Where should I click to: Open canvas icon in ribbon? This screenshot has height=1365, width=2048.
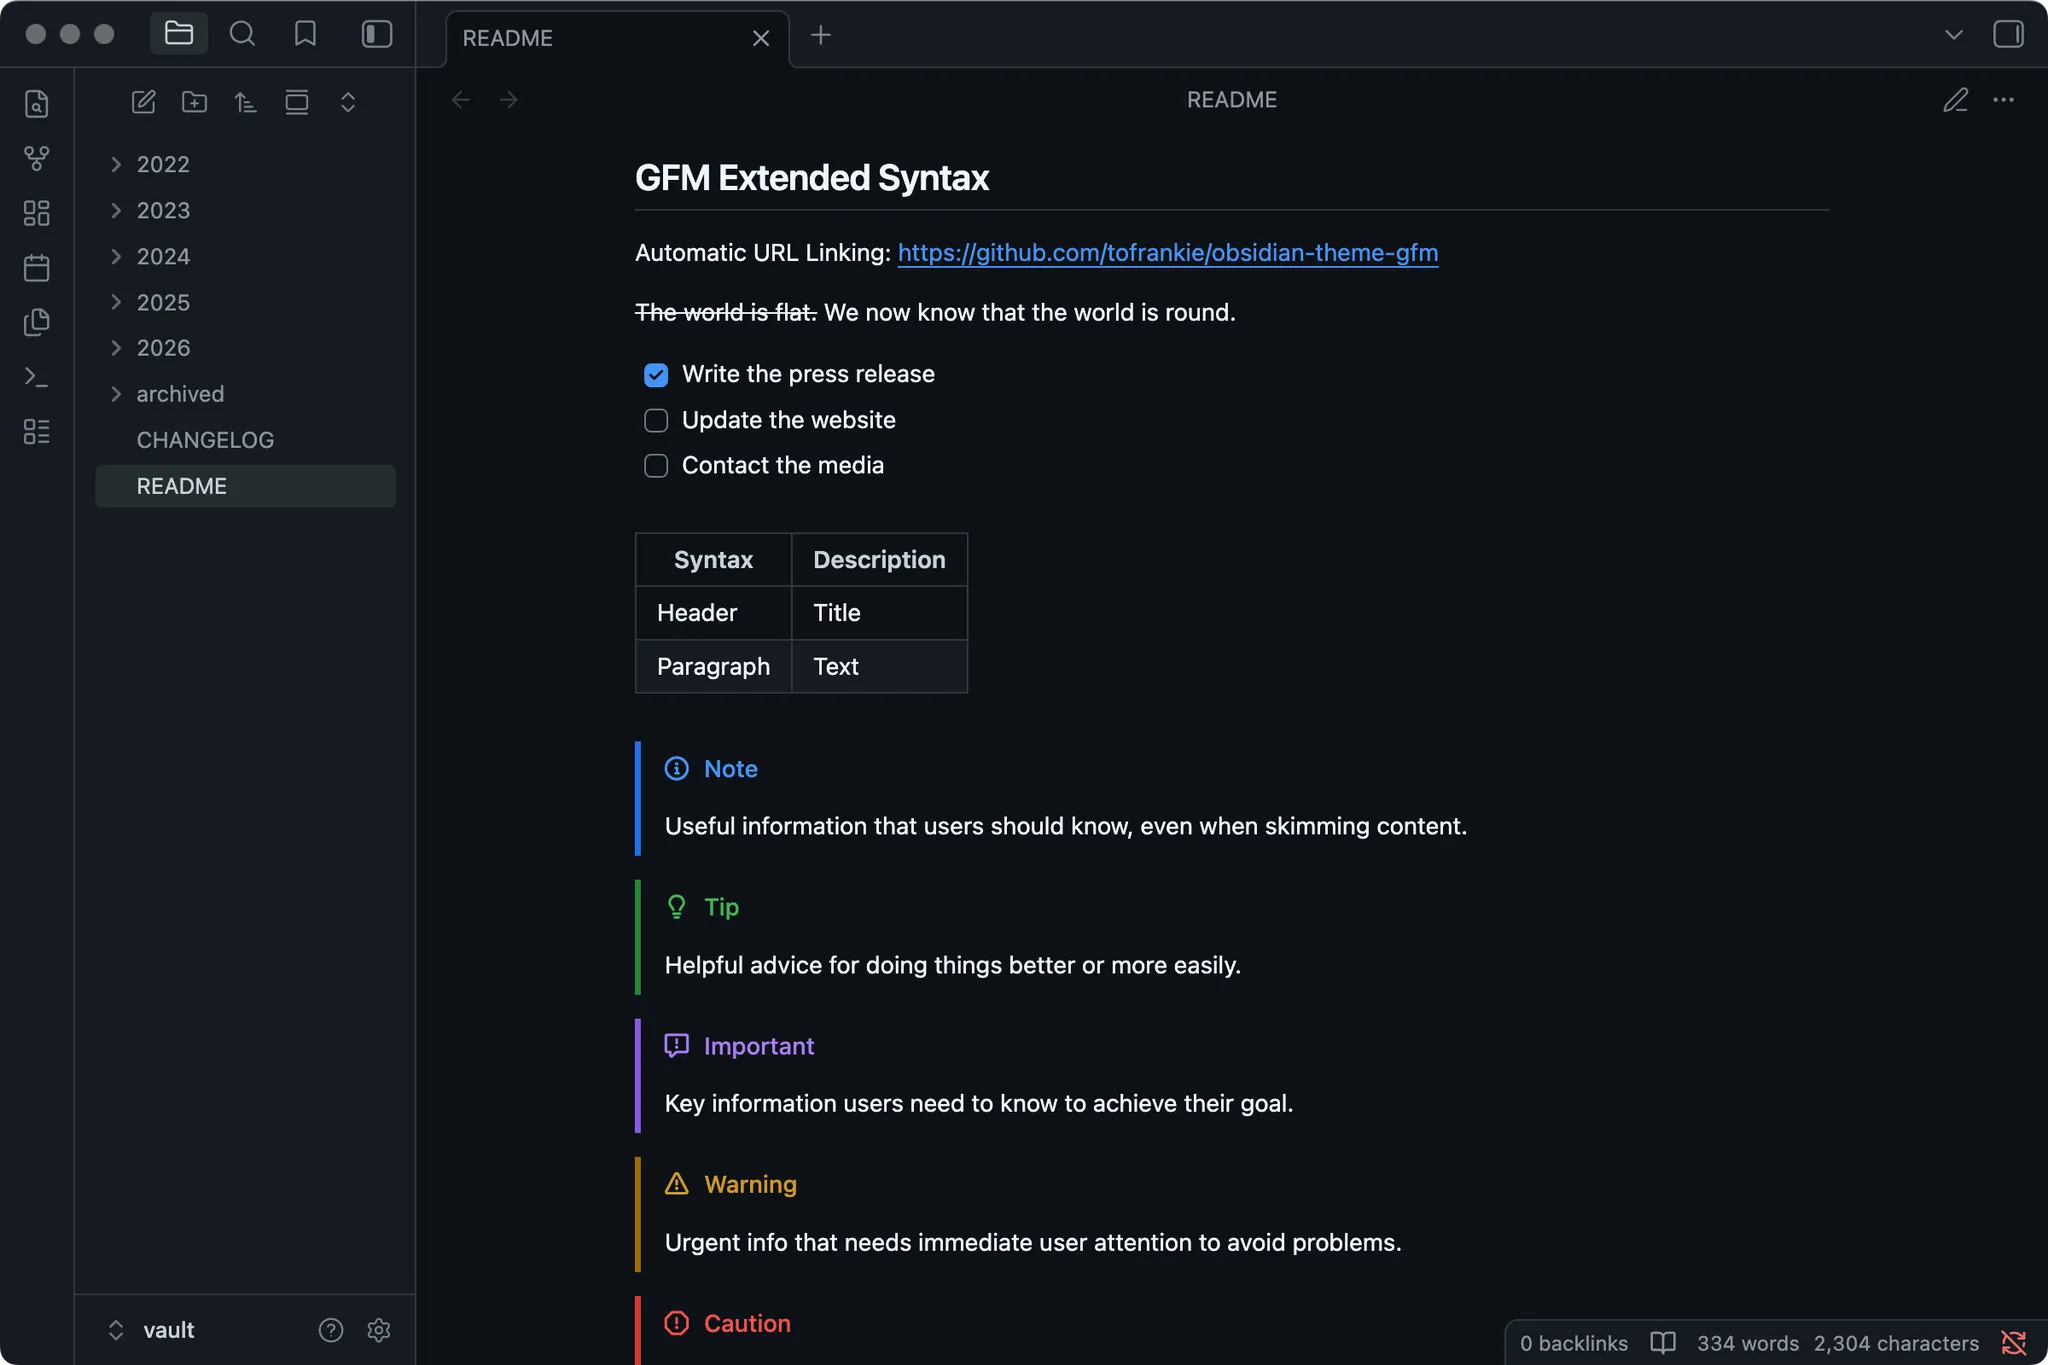[x=37, y=213]
